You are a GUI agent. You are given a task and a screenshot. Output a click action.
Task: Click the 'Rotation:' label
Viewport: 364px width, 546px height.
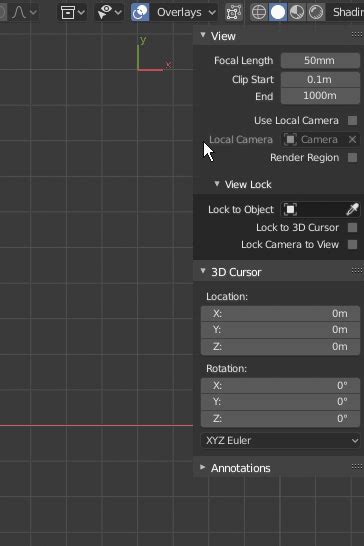point(226,368)
